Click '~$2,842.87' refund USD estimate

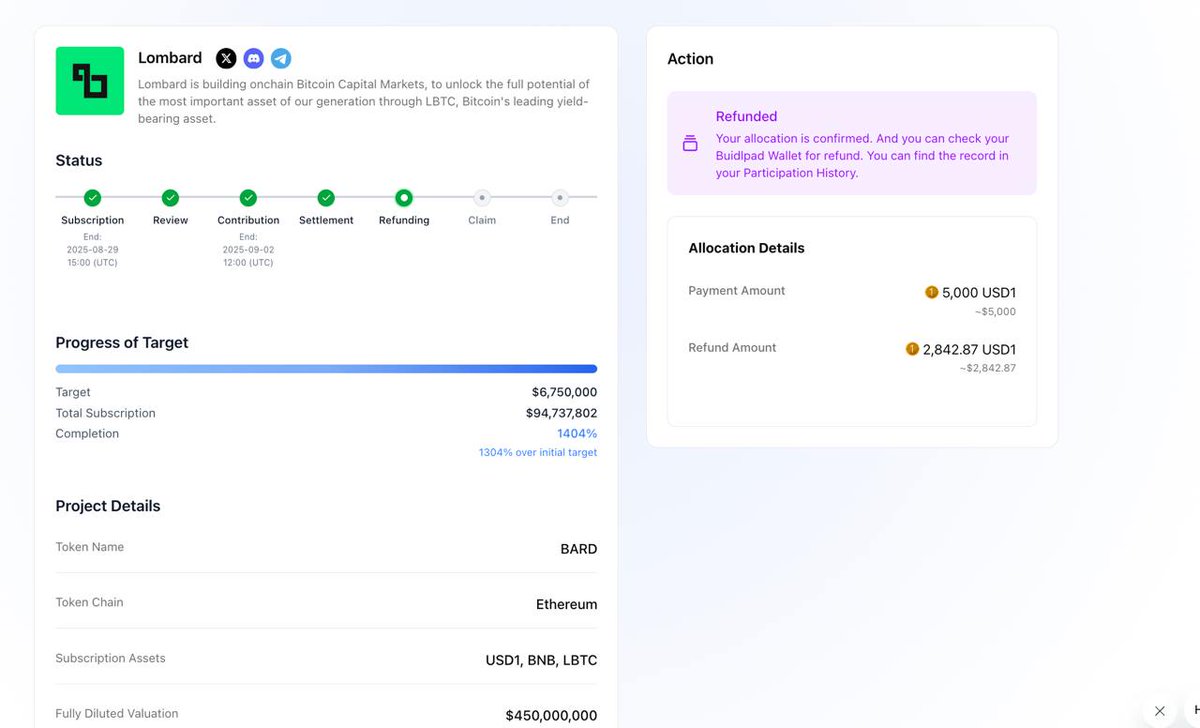coord(988,368)
